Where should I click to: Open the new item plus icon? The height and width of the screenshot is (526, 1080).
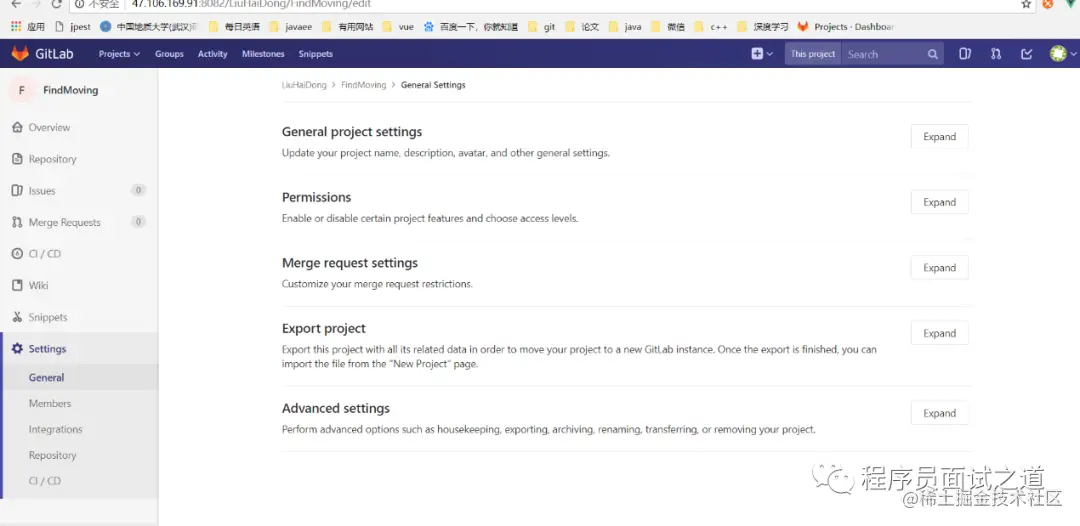coord(757,54)
